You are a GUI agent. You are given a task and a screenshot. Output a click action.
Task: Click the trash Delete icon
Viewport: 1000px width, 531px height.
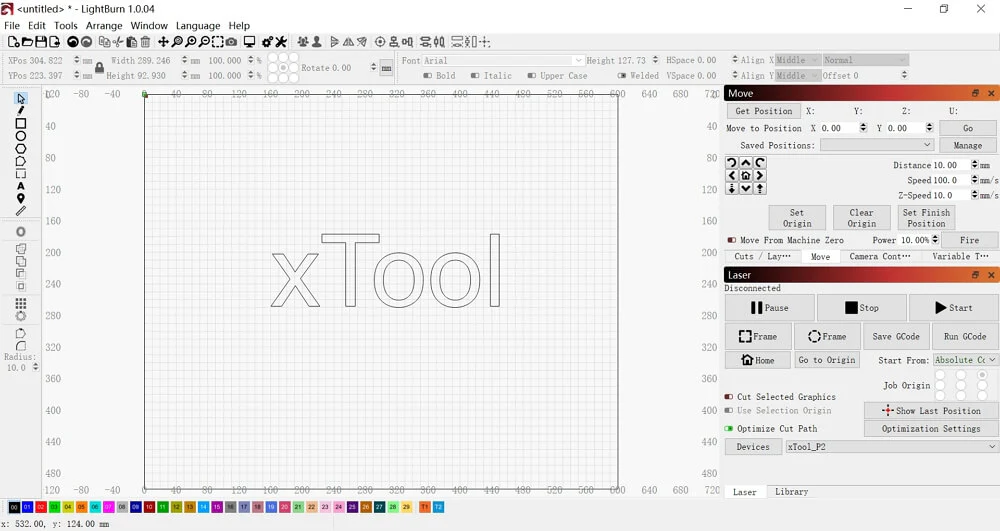(145, 42)
